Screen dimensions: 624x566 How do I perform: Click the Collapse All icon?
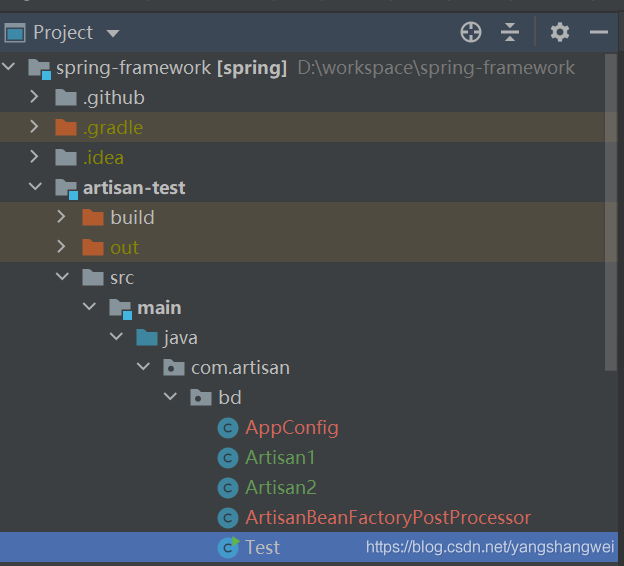510,32
